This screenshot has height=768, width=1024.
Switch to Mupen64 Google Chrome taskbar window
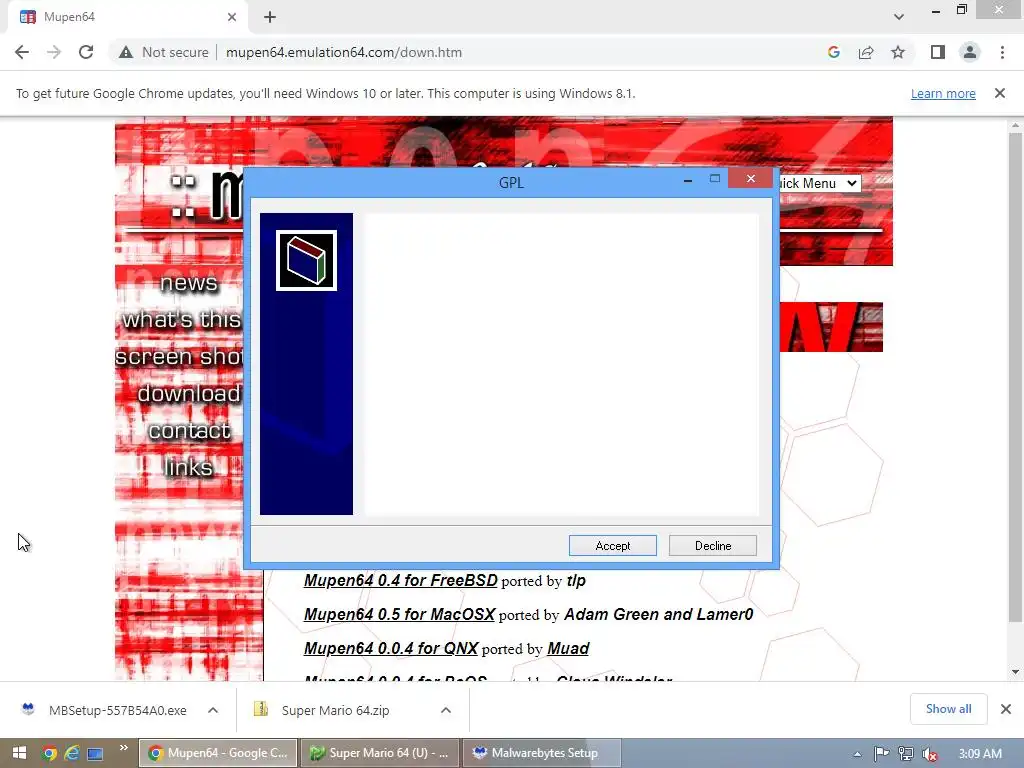click(217, 753)
